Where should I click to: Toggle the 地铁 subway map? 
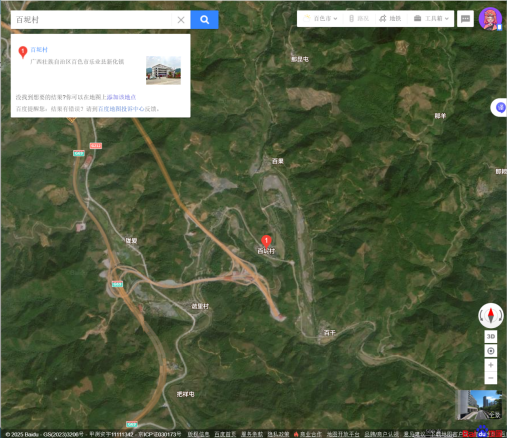tap(390, 19)
